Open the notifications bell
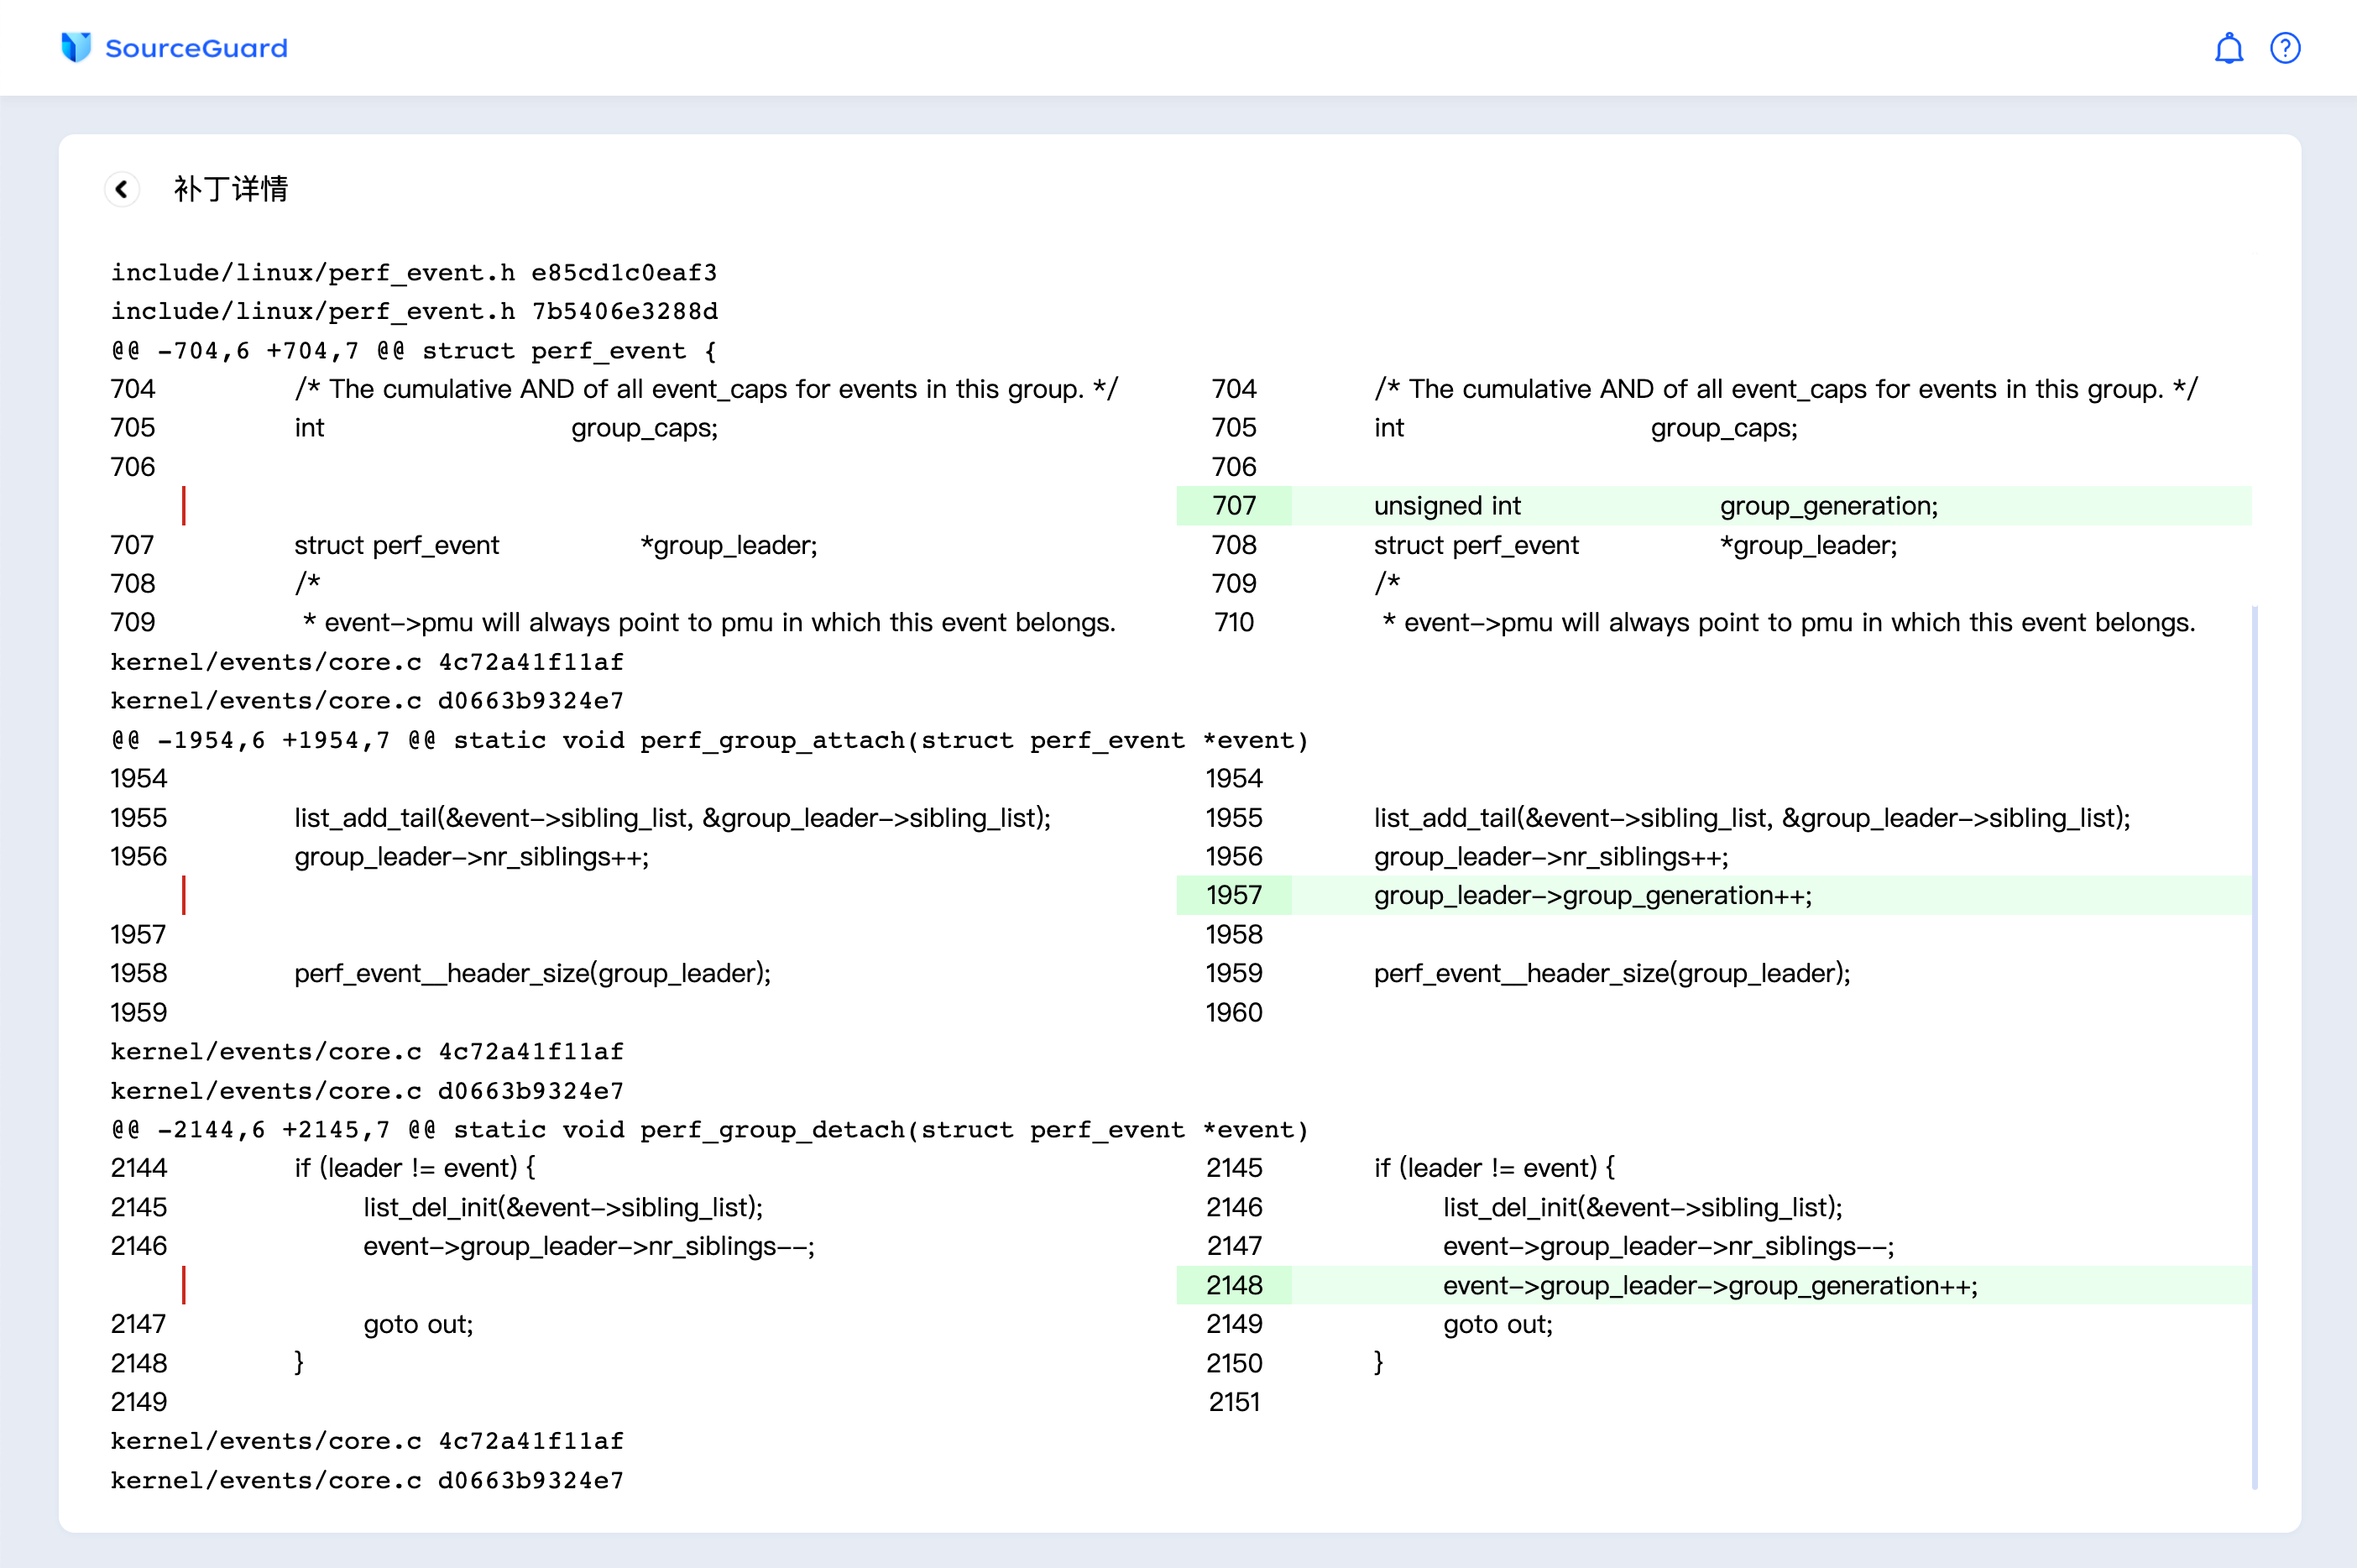 [2228, 48]
